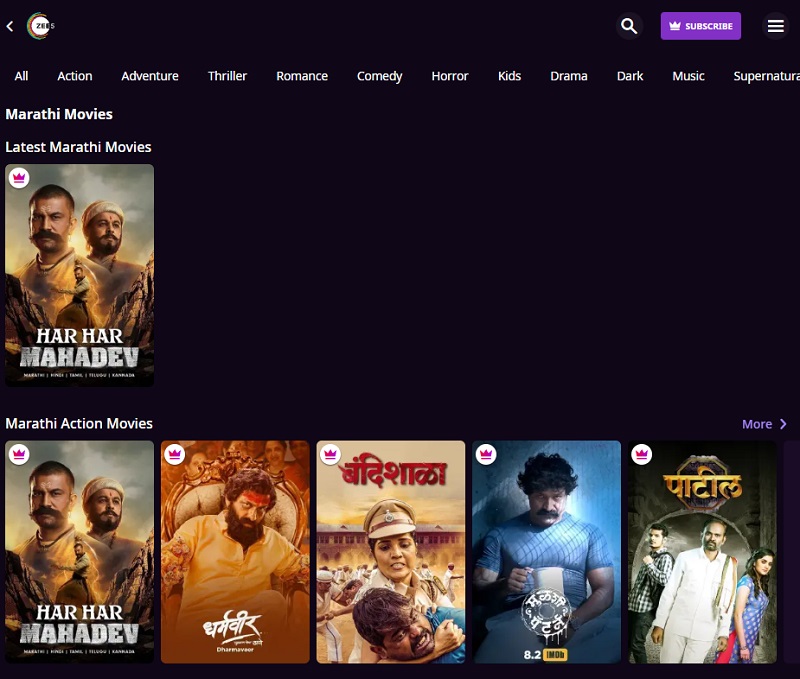Image resolution: width=800 pixels, height=679 pixels.
Task: Select the Horror genre tab
Action: click(449, 76)
